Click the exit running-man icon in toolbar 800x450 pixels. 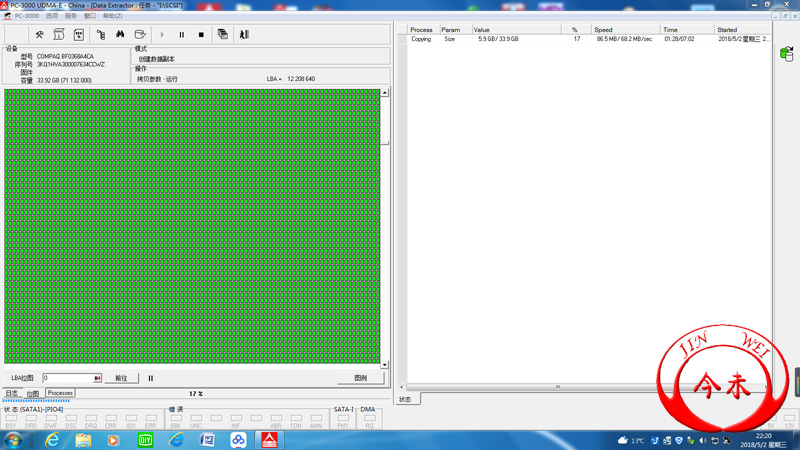pyautogui.click(x=244, y=34)
